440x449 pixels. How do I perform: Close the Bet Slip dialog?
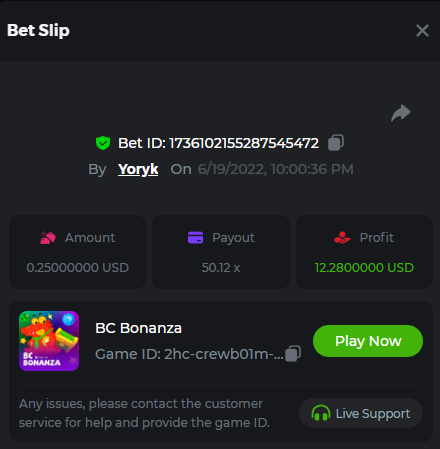coord(422,31)
